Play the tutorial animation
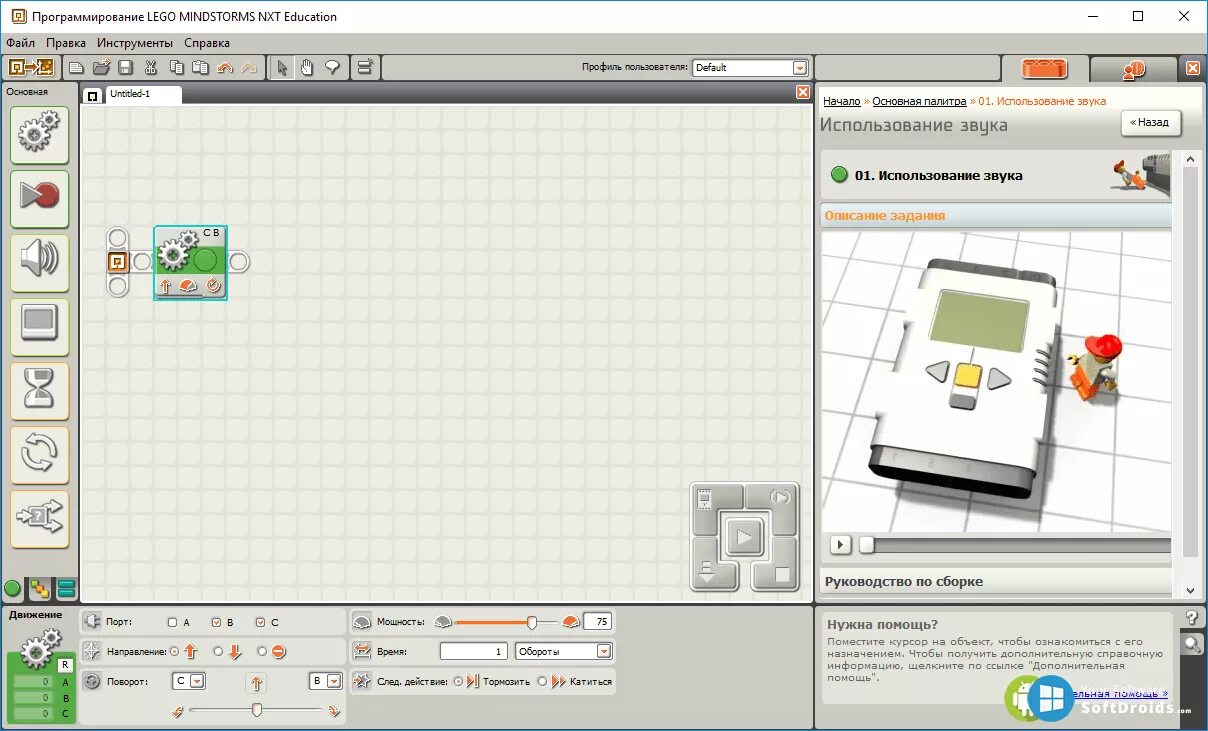 841,545
